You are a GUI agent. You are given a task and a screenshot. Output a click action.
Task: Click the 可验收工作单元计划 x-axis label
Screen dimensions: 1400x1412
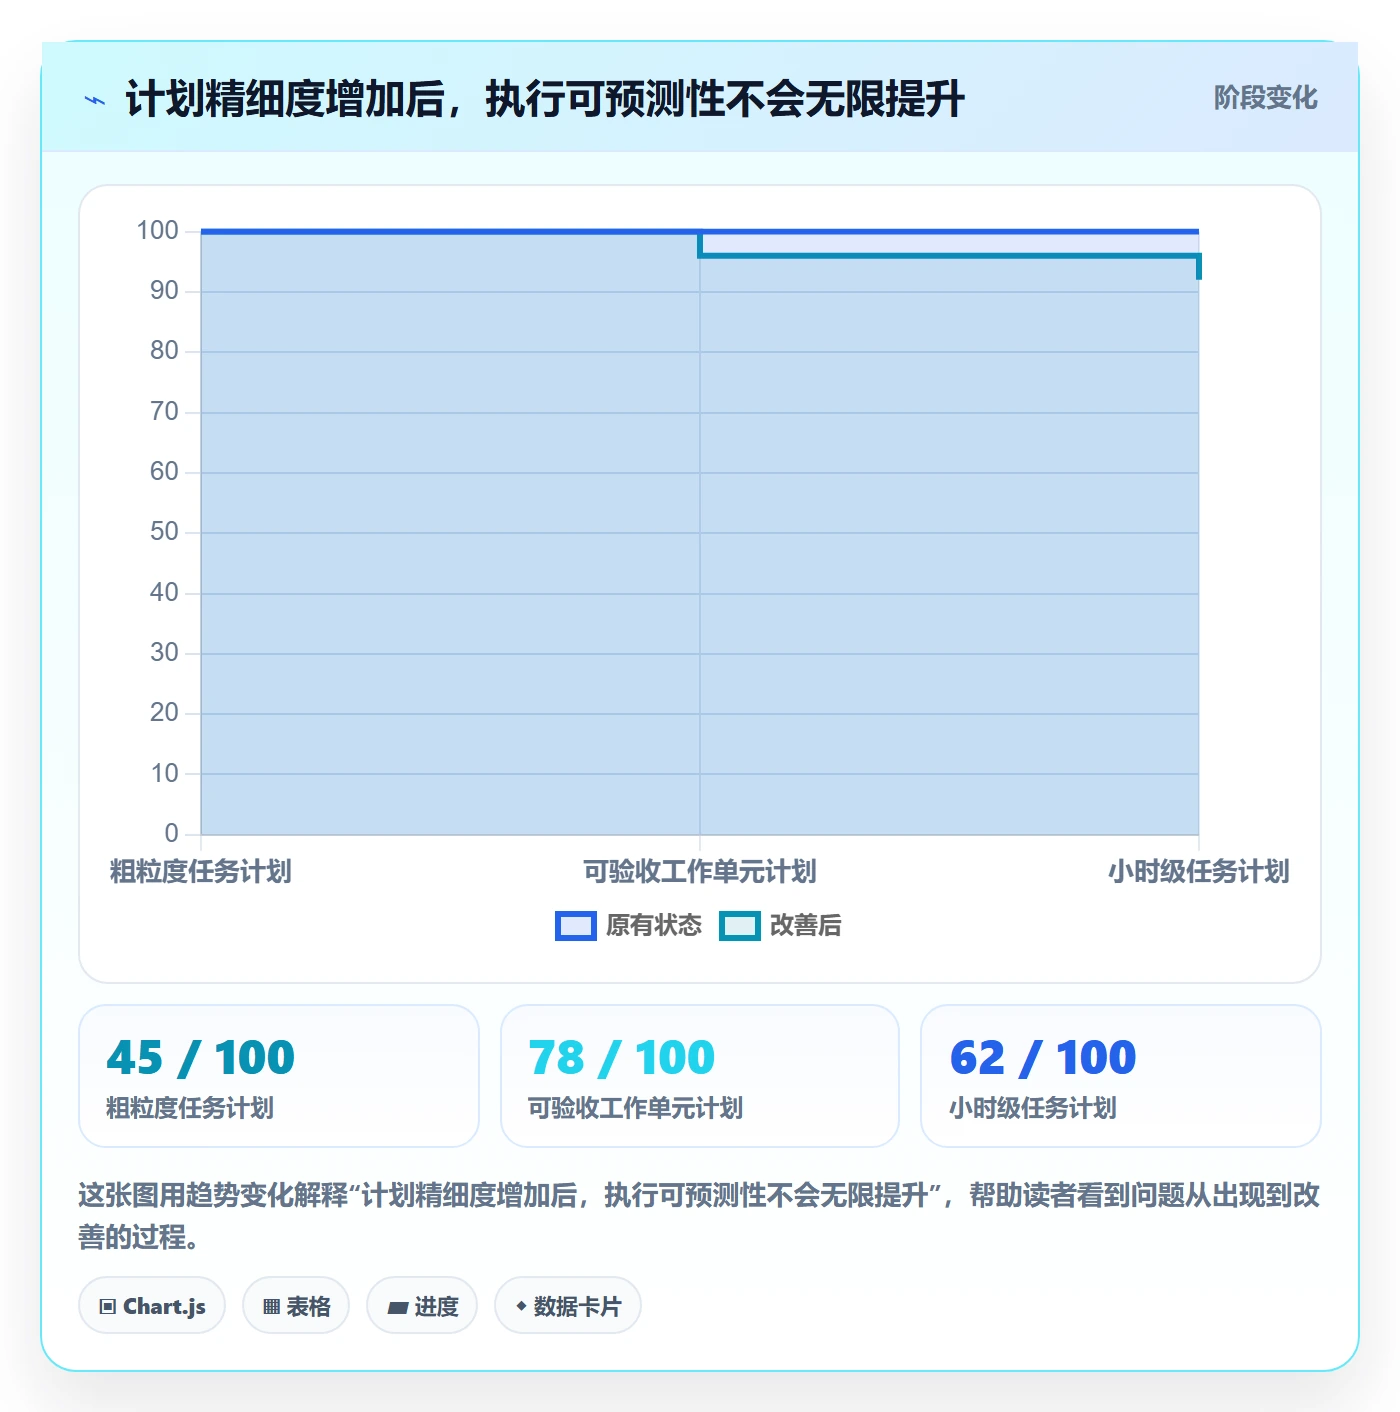[700, 871]
